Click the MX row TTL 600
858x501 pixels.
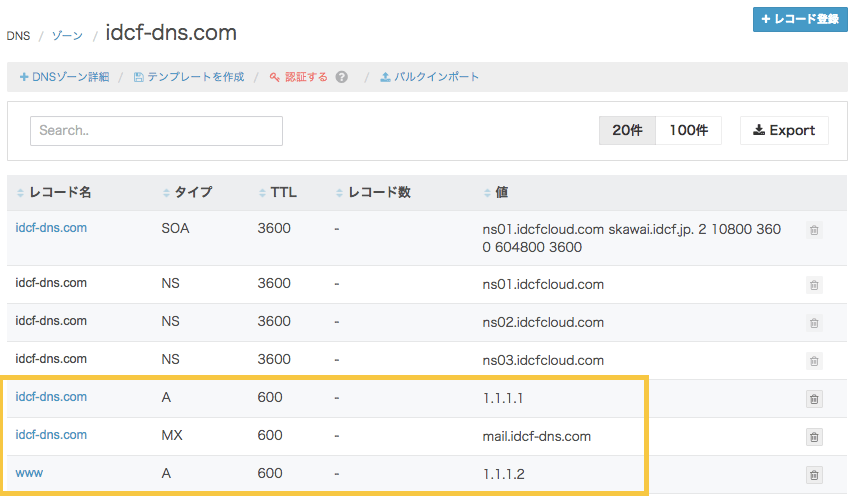[270, 435]
